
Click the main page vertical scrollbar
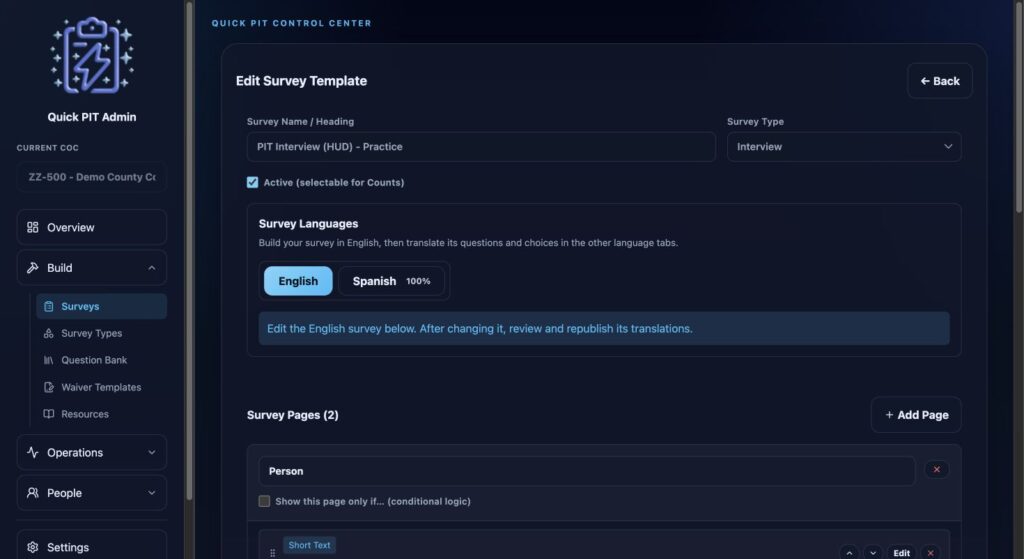click(x=1019, y=106)
